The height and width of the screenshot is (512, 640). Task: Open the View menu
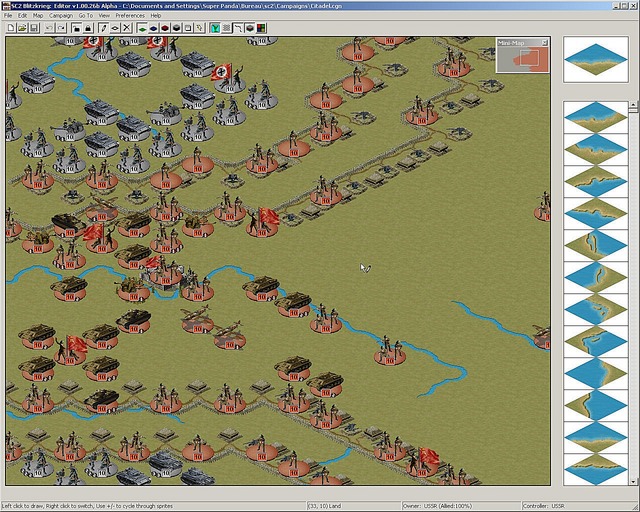click(104, 16)
